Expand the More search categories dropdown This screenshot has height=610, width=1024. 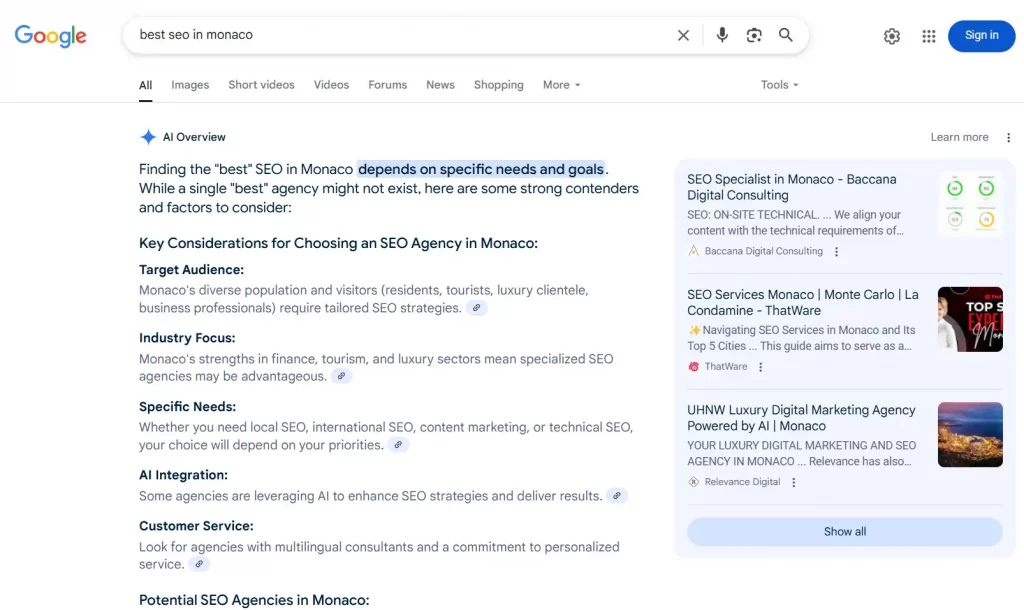pyautogui.click(x=561, y=85)
